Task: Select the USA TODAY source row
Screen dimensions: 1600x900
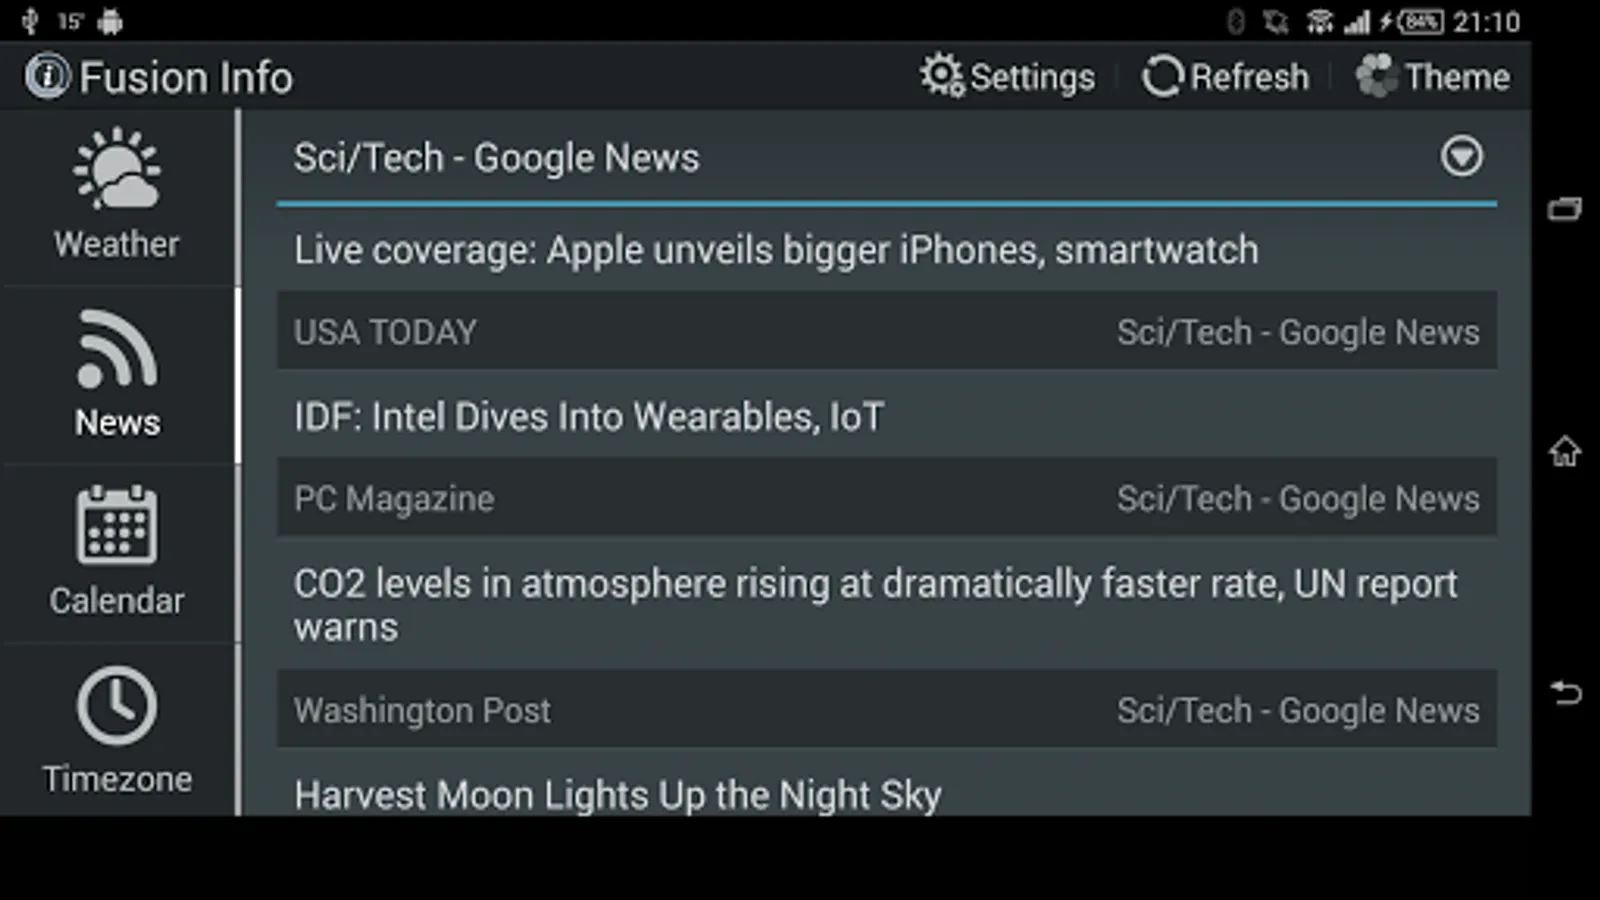Action: pyautogui.click(x=887, y=331)
